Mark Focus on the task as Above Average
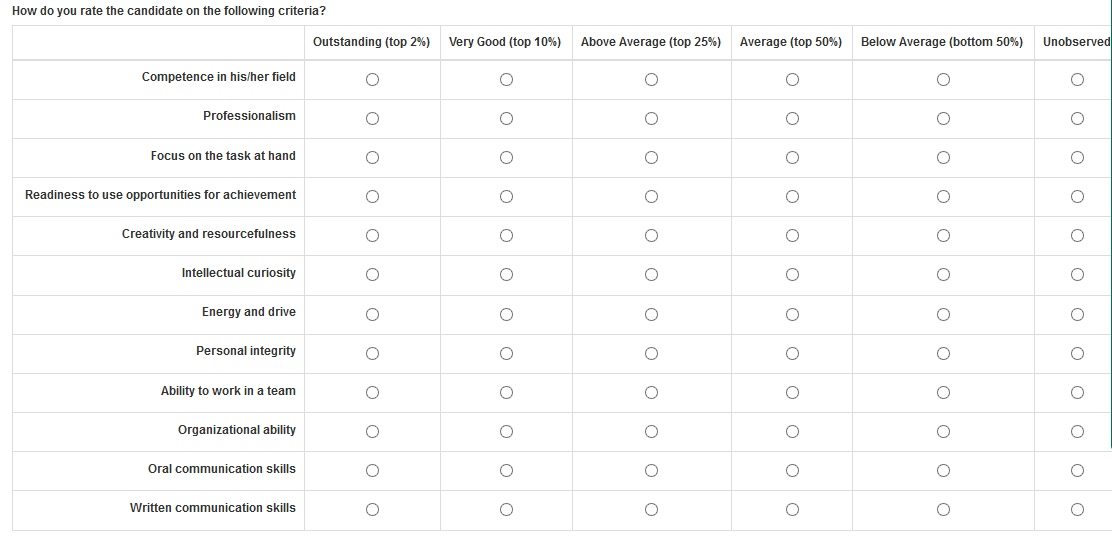 click(x=651, y=158)
